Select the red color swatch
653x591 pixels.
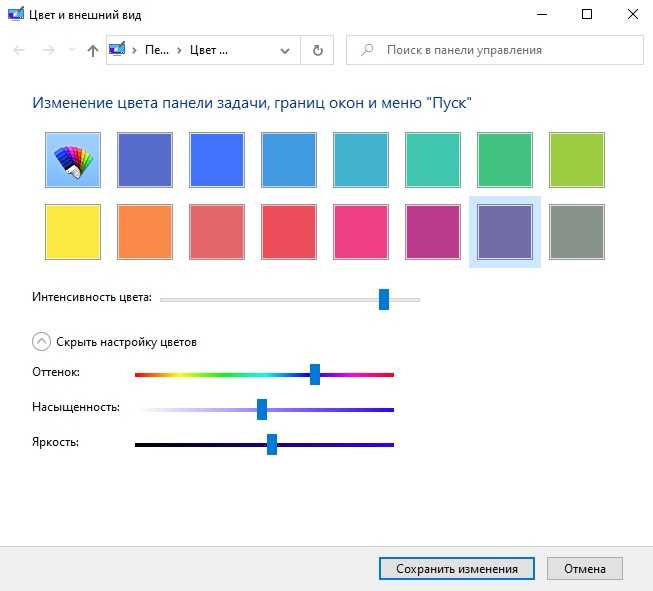tap(289, 232)
